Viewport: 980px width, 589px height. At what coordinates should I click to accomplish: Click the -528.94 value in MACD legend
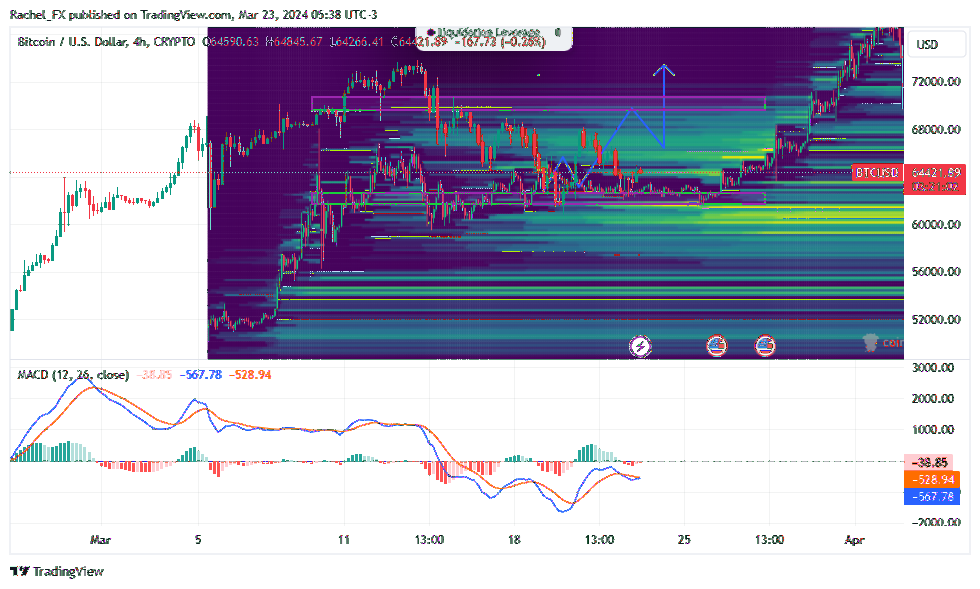(250, 375)
